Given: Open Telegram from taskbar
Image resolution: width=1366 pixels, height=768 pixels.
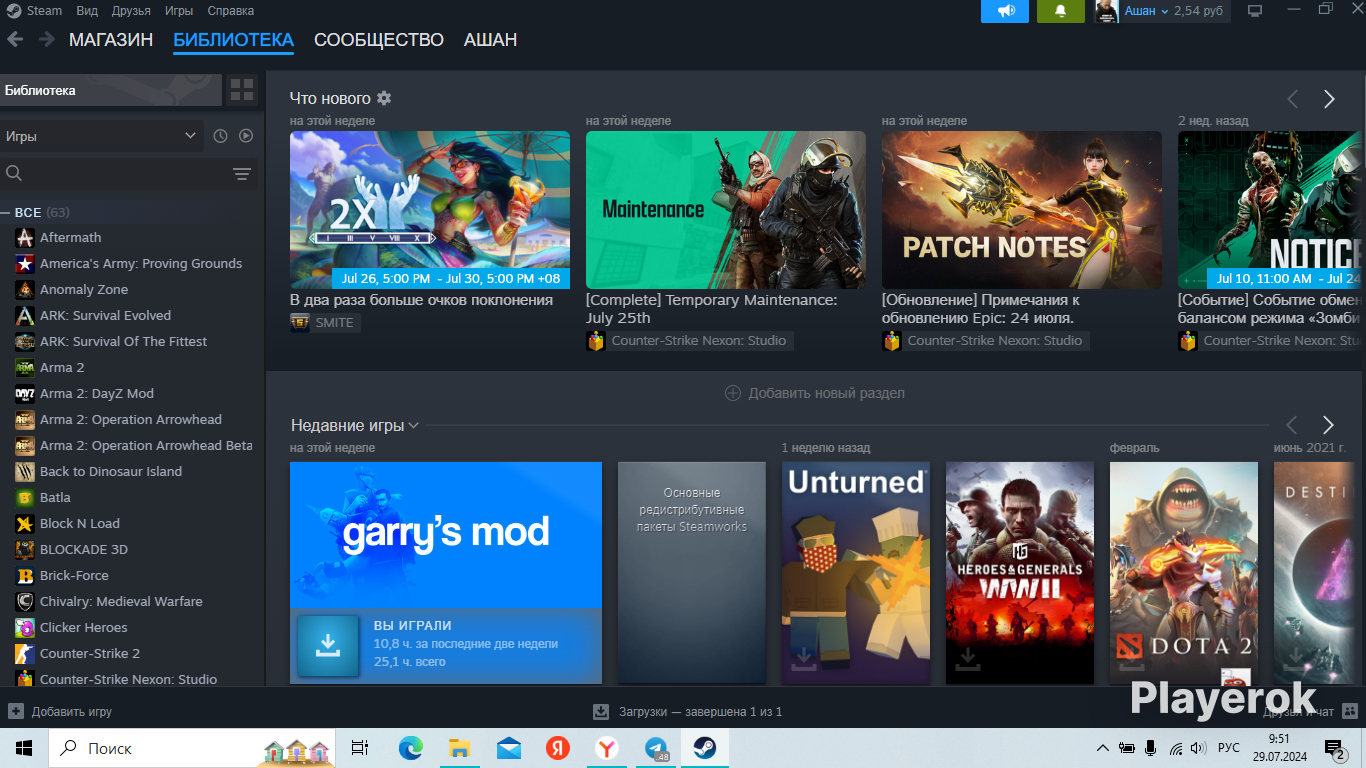Looking at the screenshot, I should (657, 748).
